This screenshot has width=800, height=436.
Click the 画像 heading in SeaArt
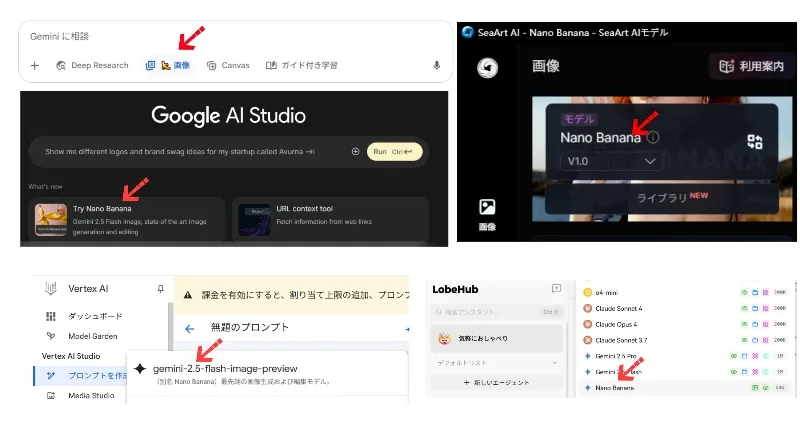546,66
